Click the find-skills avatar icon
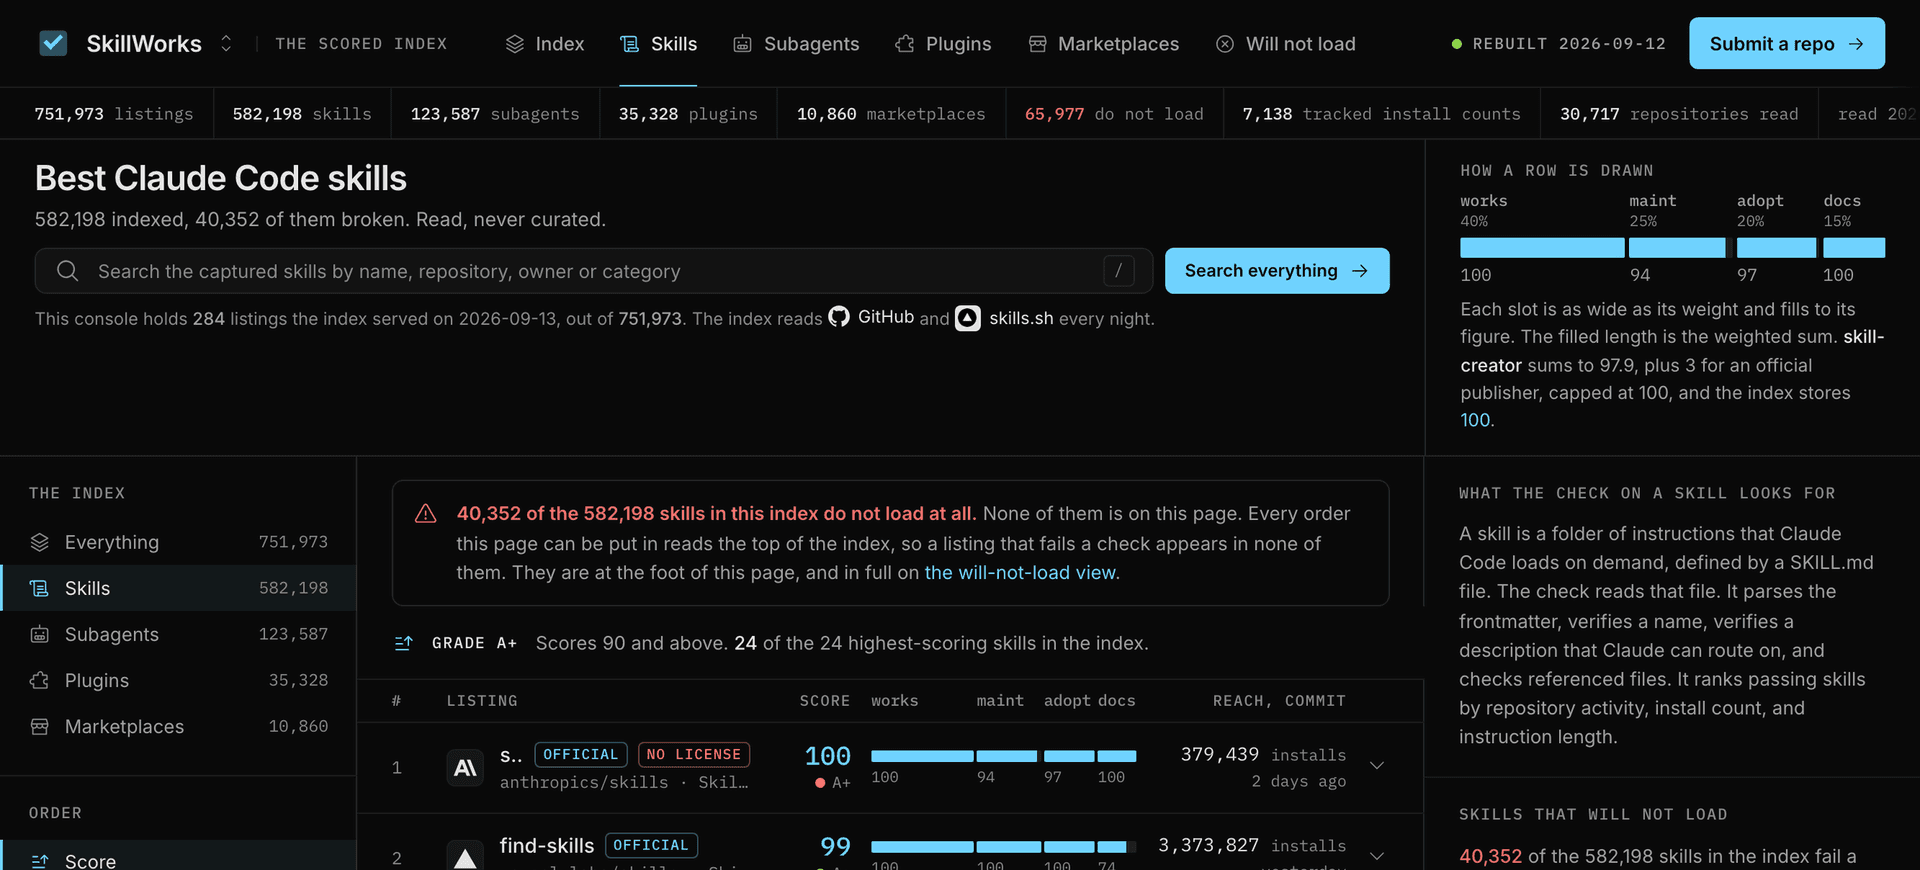Viewport: 1920px width, 870px height. (x=465, y=856)
